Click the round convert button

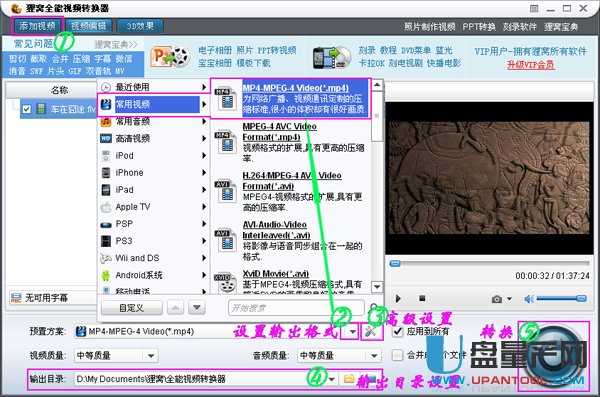(554, 356)
